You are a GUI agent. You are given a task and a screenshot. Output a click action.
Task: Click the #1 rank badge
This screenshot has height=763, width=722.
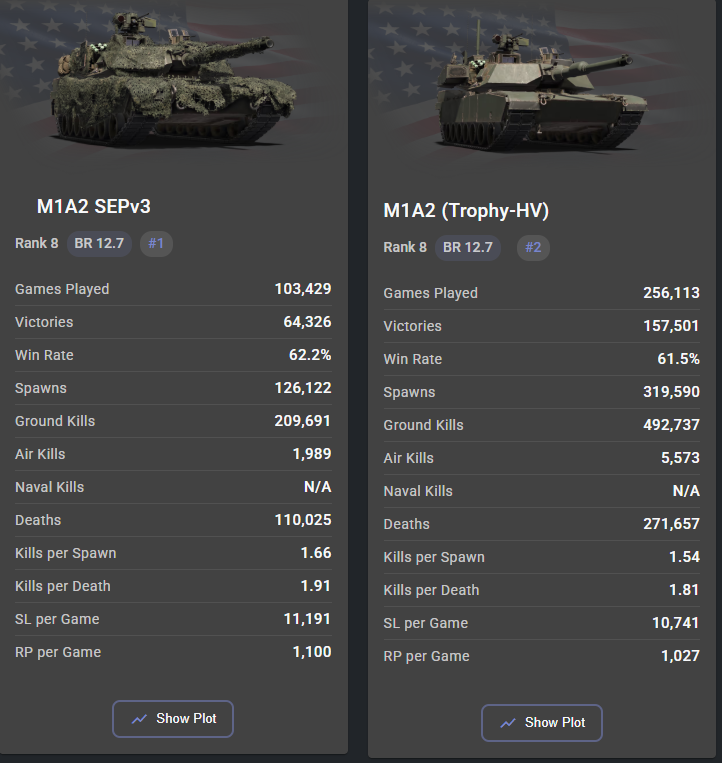[x=156, y=243]
